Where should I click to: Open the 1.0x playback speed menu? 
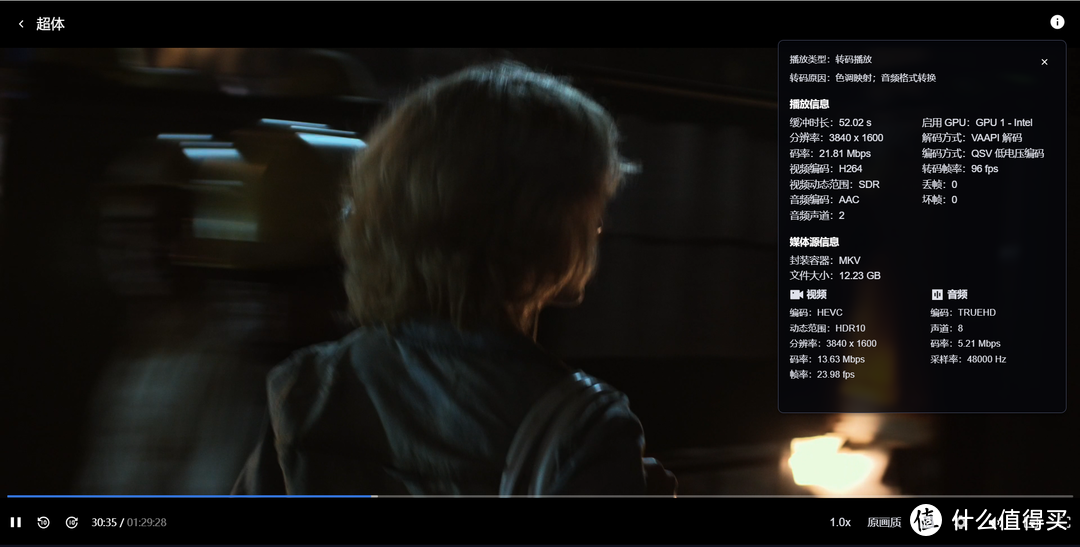(840, 522)
